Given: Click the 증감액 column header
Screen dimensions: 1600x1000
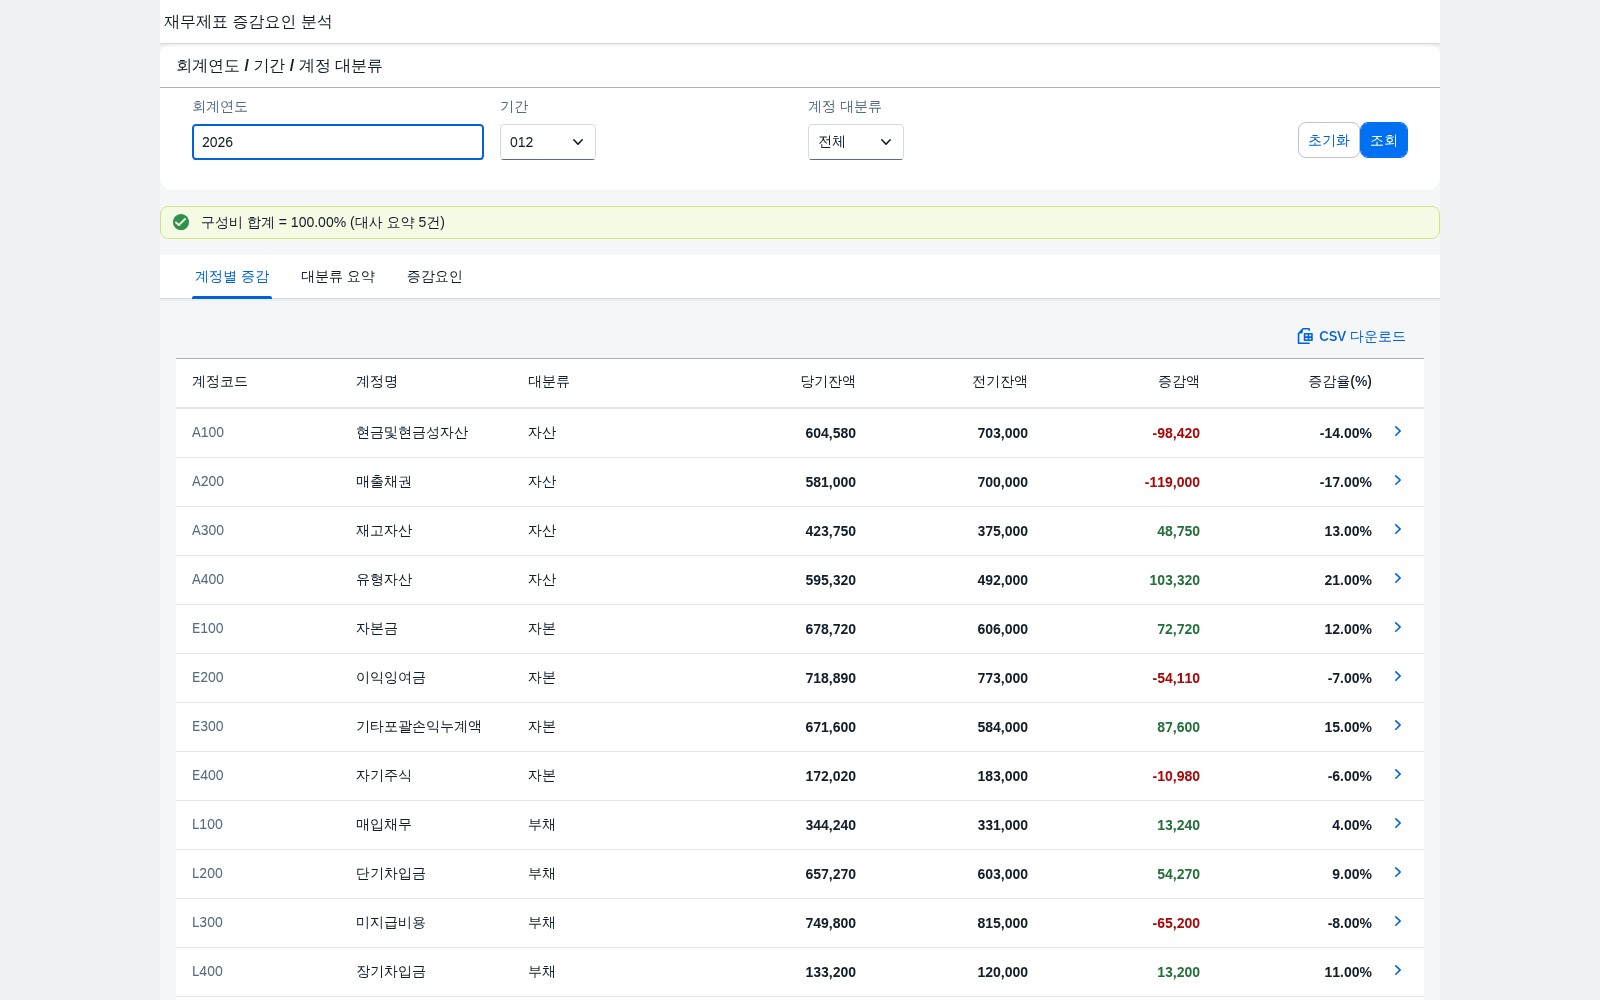Looking at the screenshot, I should click(x=1179, y=382).
